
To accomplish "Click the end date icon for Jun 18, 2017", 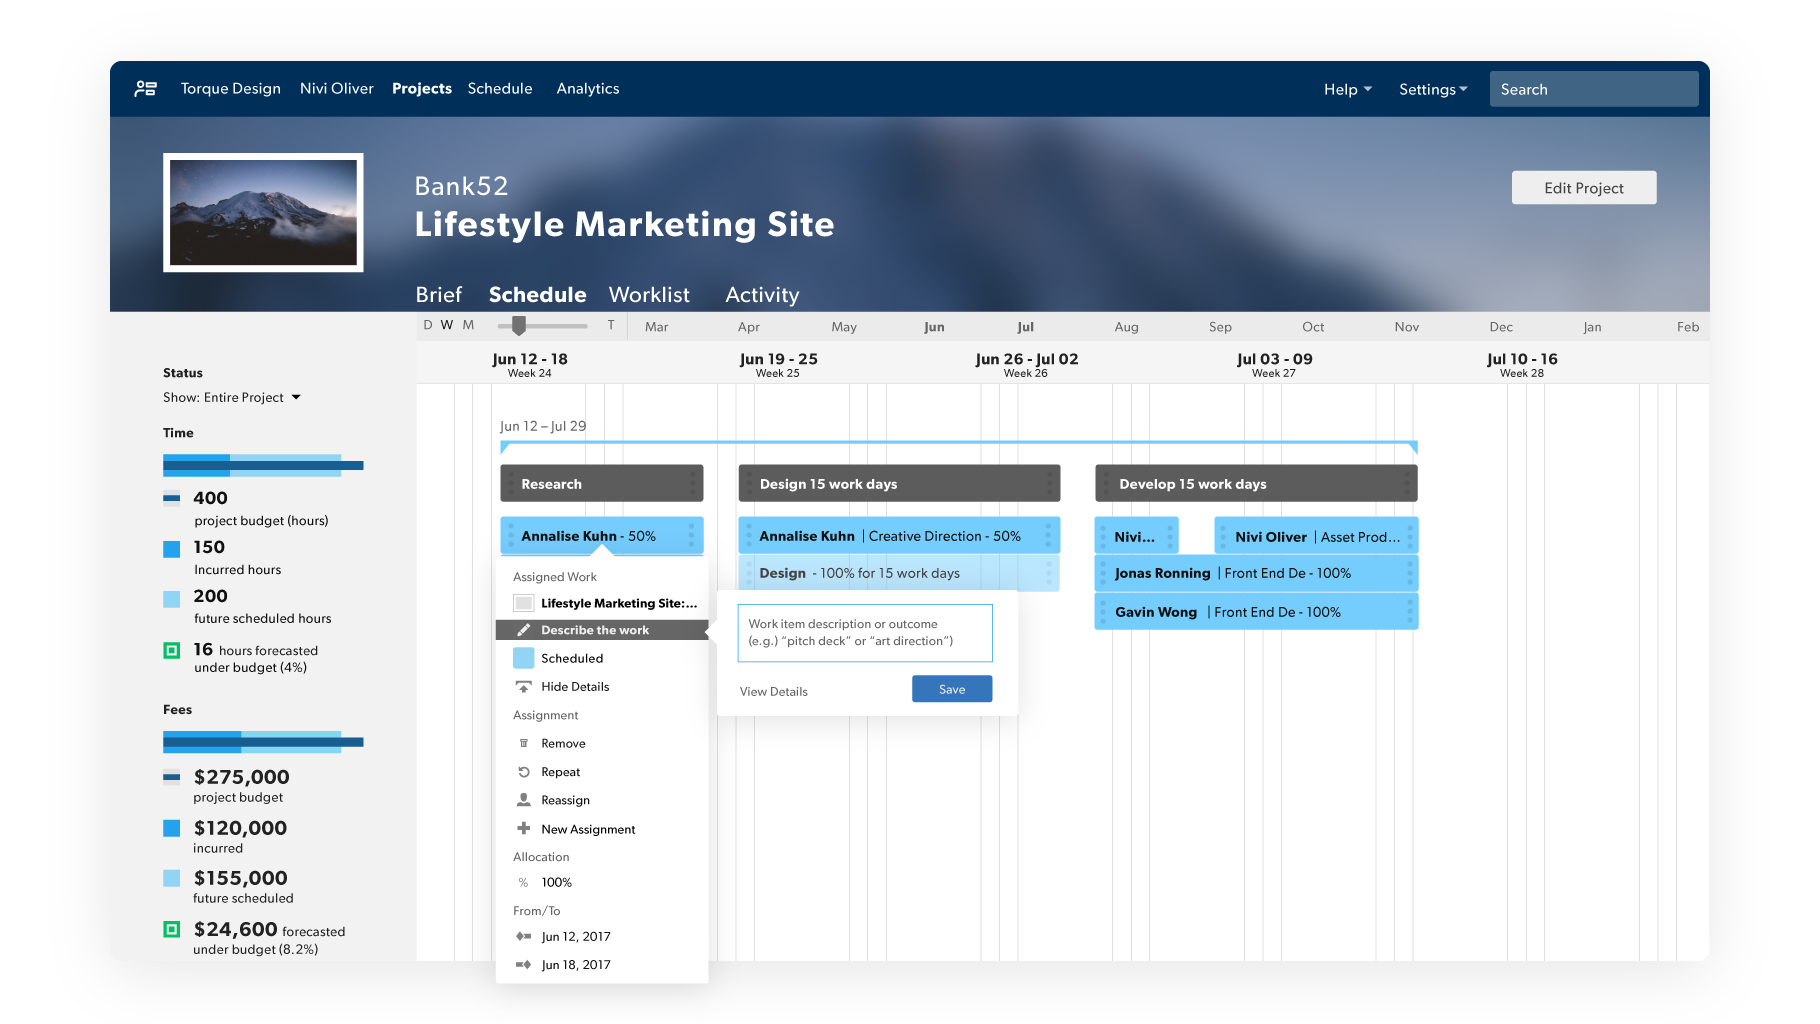I will (x=523, y=965).
